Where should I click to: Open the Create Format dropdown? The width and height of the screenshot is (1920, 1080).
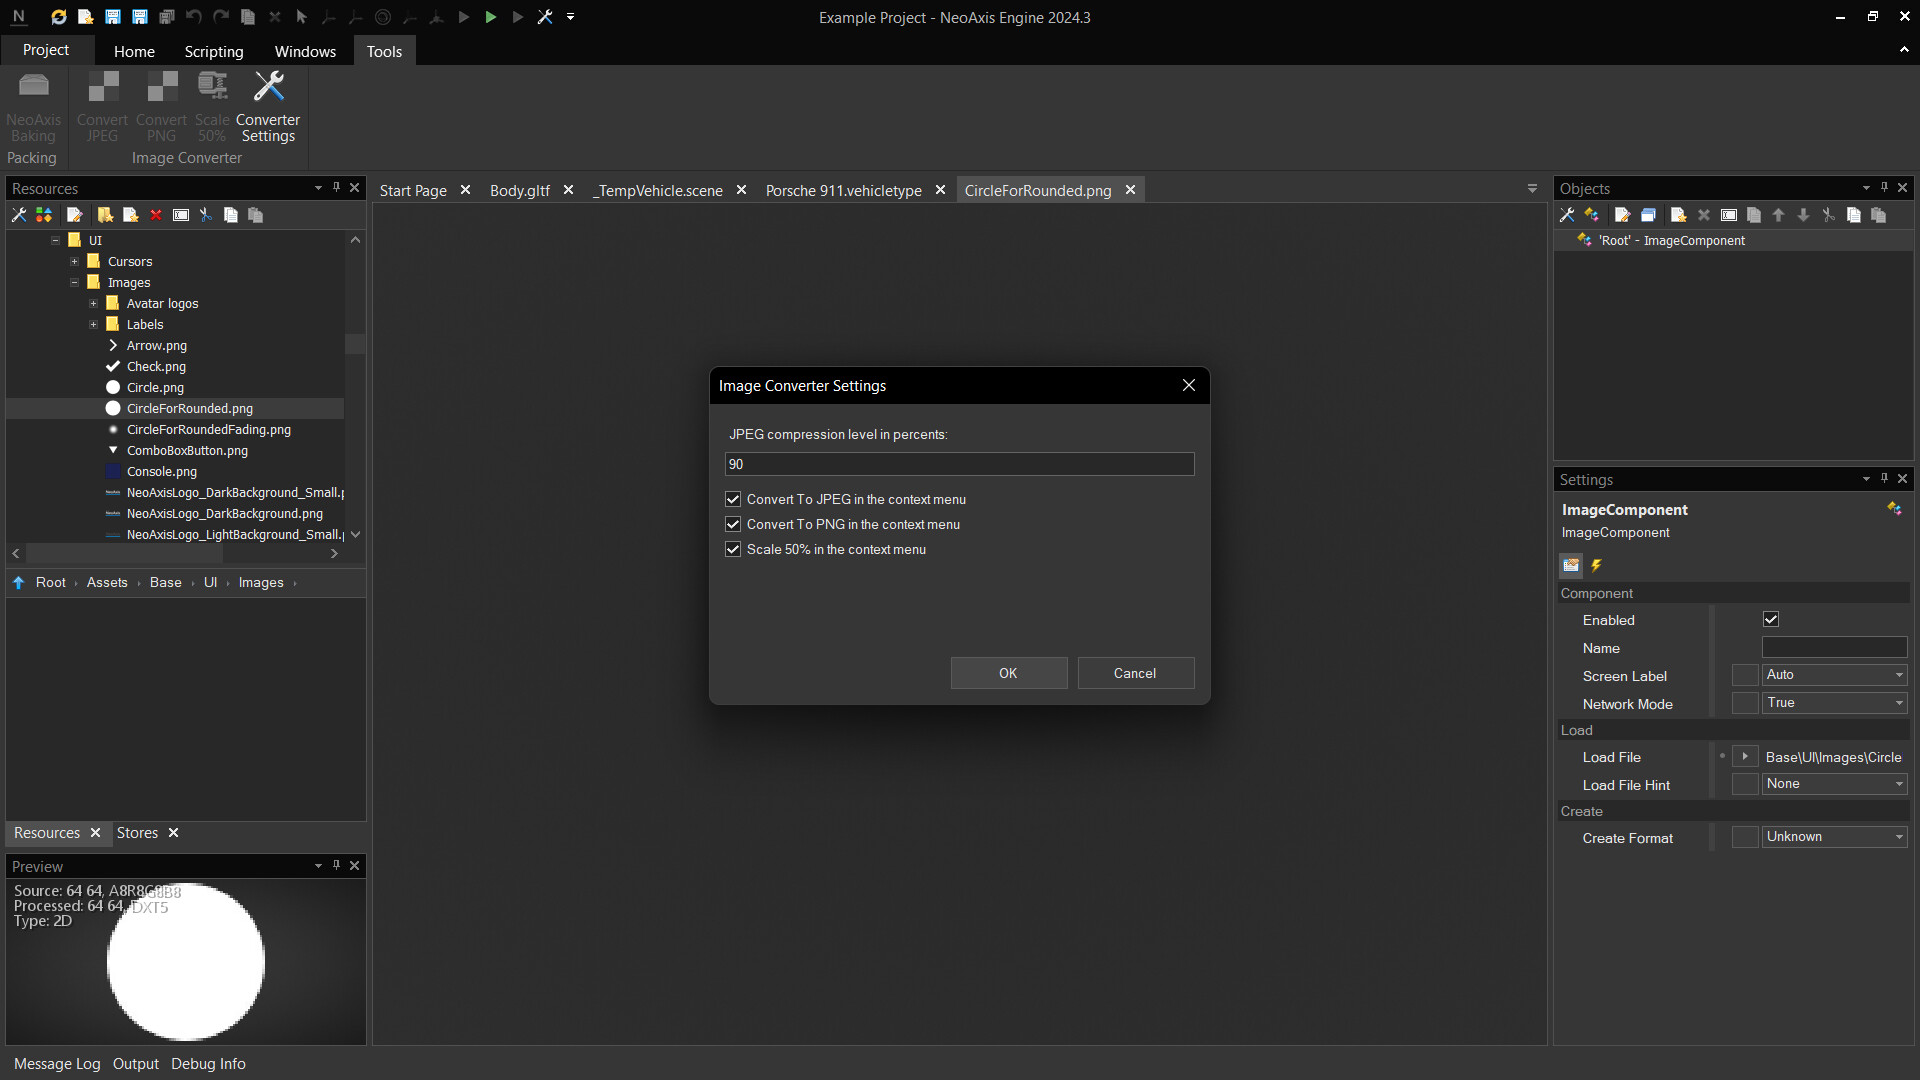(x=1834, y=837)
